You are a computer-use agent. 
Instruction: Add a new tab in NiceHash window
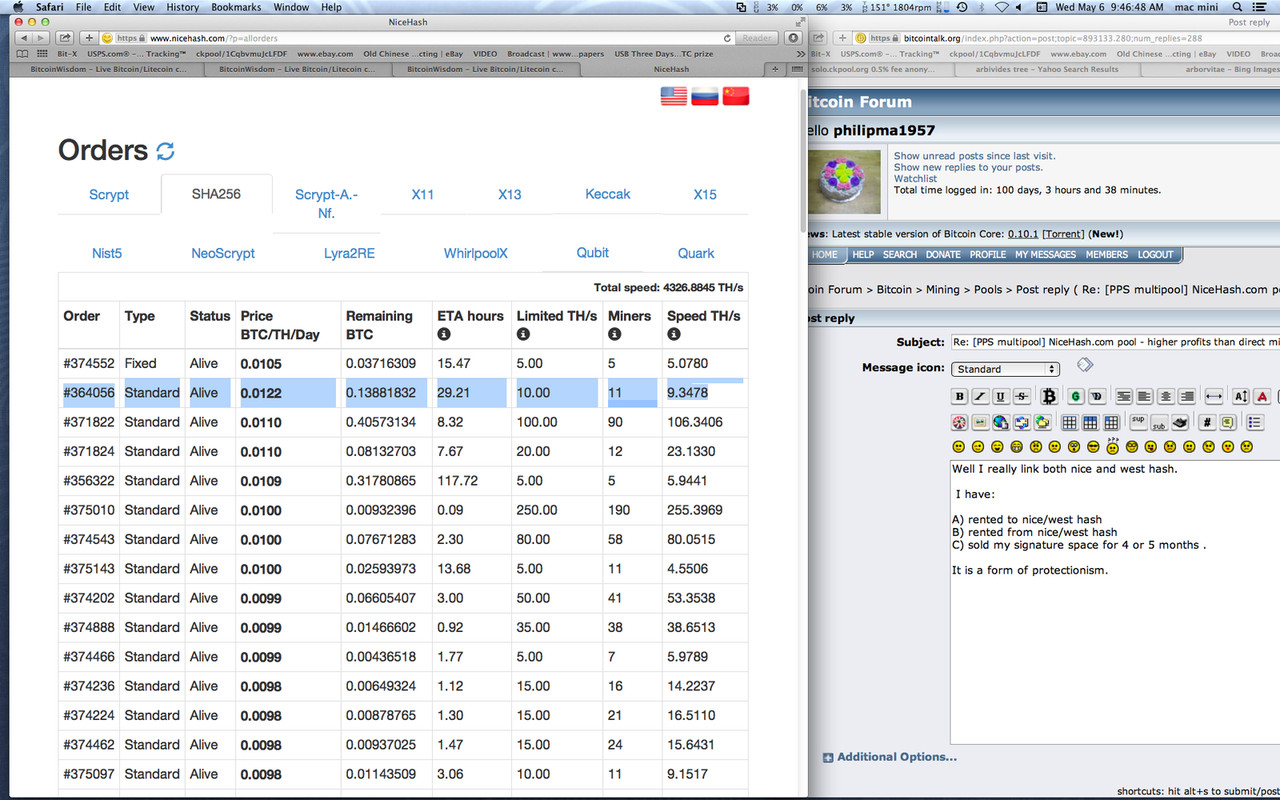776,70
